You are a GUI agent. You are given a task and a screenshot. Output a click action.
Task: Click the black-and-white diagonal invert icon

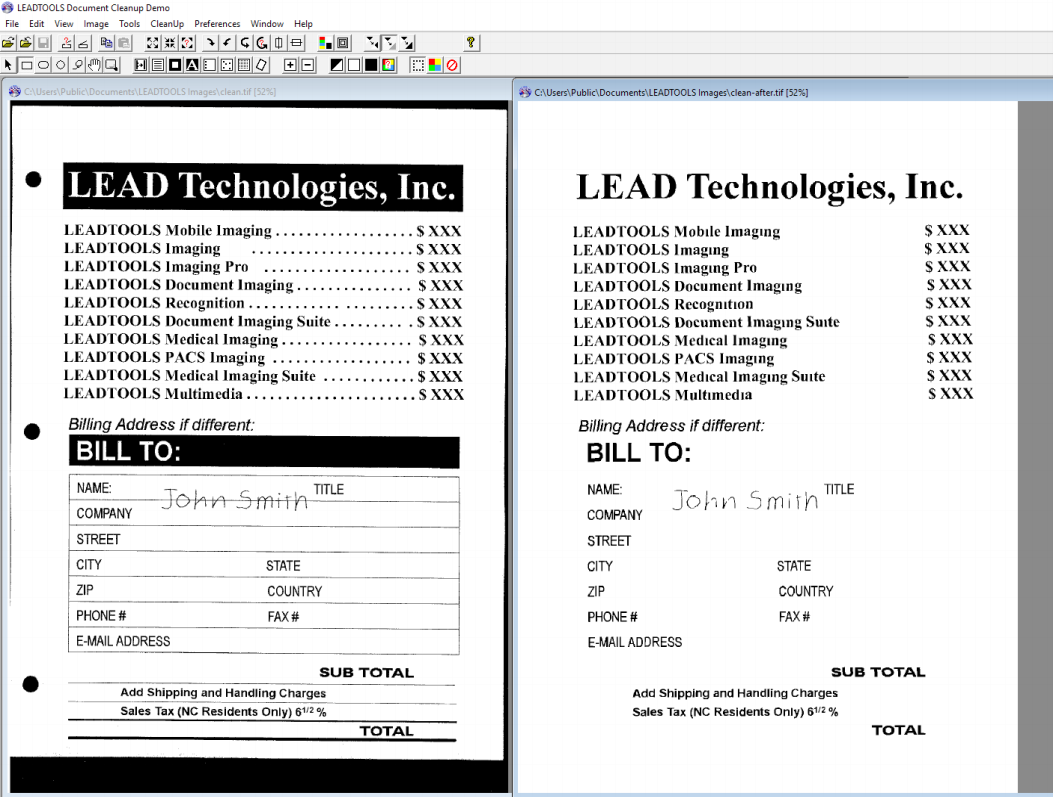336,65
